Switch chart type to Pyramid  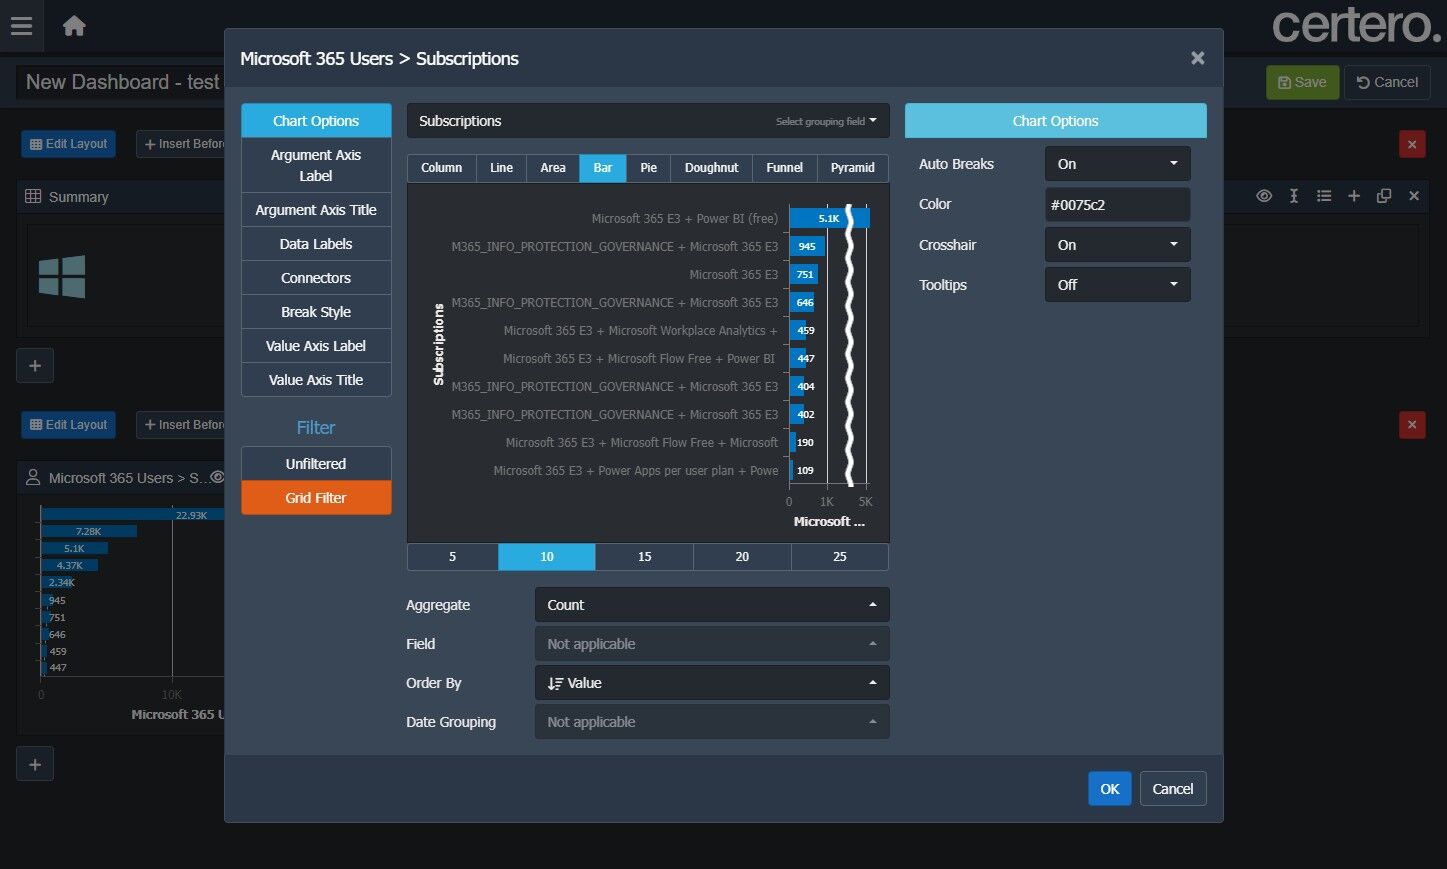pos(853,168)
